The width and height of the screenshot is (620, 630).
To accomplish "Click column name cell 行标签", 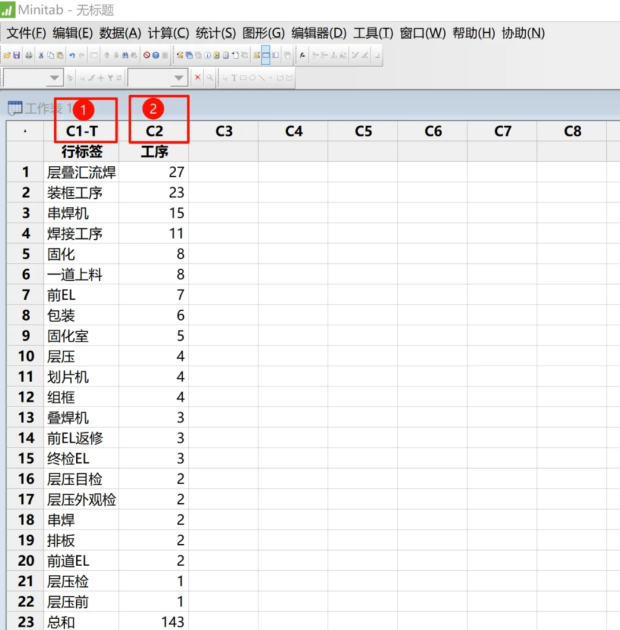I will tap(82, 151).
